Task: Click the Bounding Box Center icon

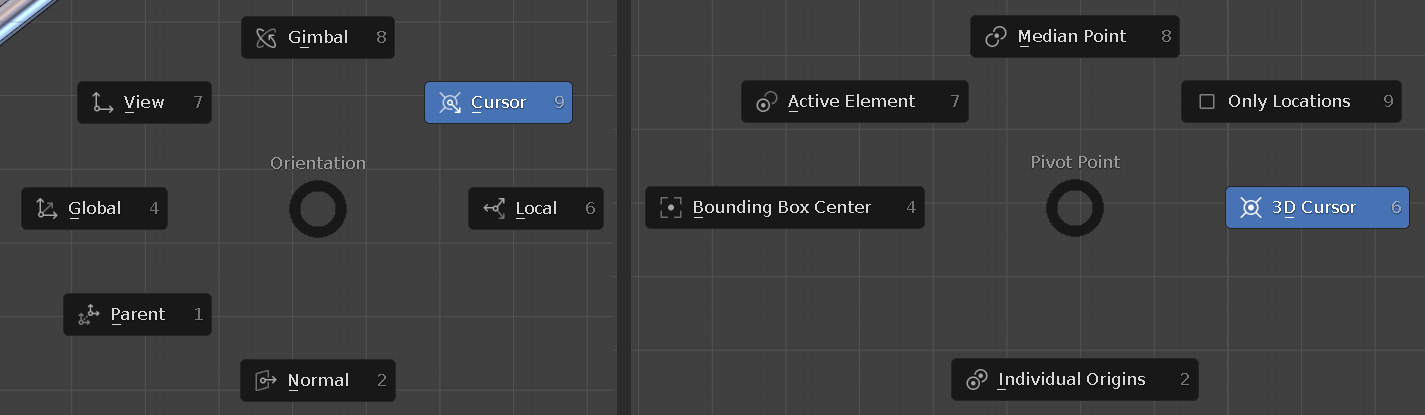Action: point(670,208)
